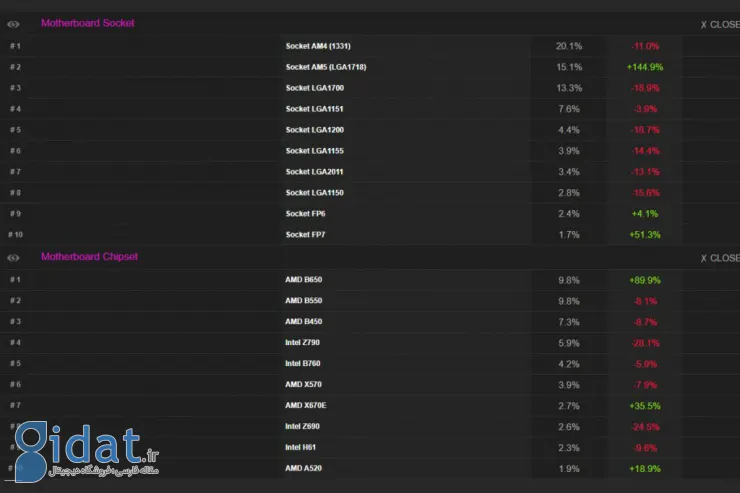Viewport: 740px width, 493px height.
Task: Toggle eye icon beside Motherboard Socket
Action: click(13, 23)
